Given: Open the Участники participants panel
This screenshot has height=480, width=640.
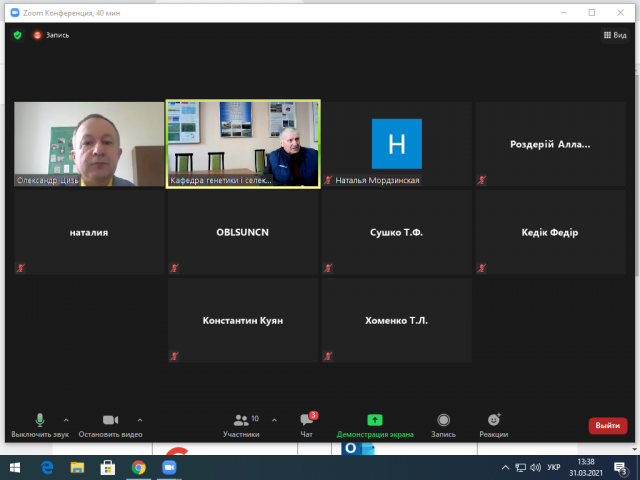Looking at the screenshot, I should pos(241,425).
